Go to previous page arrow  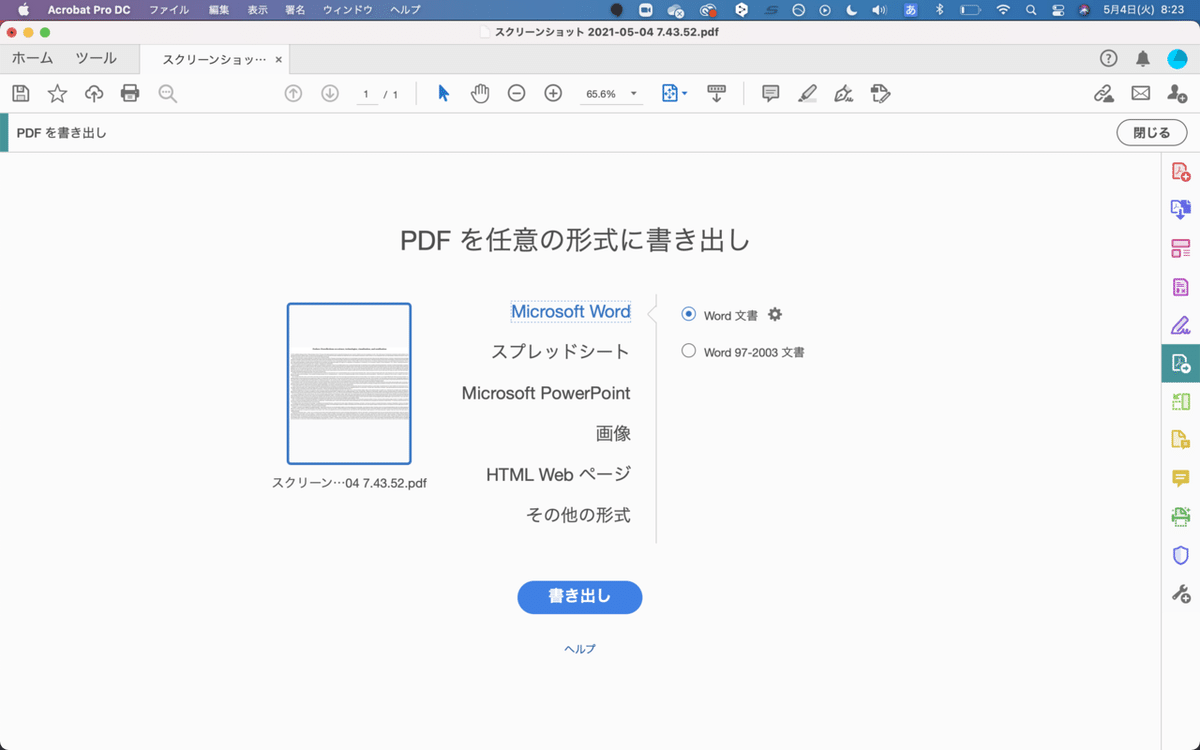coord(293,93)
